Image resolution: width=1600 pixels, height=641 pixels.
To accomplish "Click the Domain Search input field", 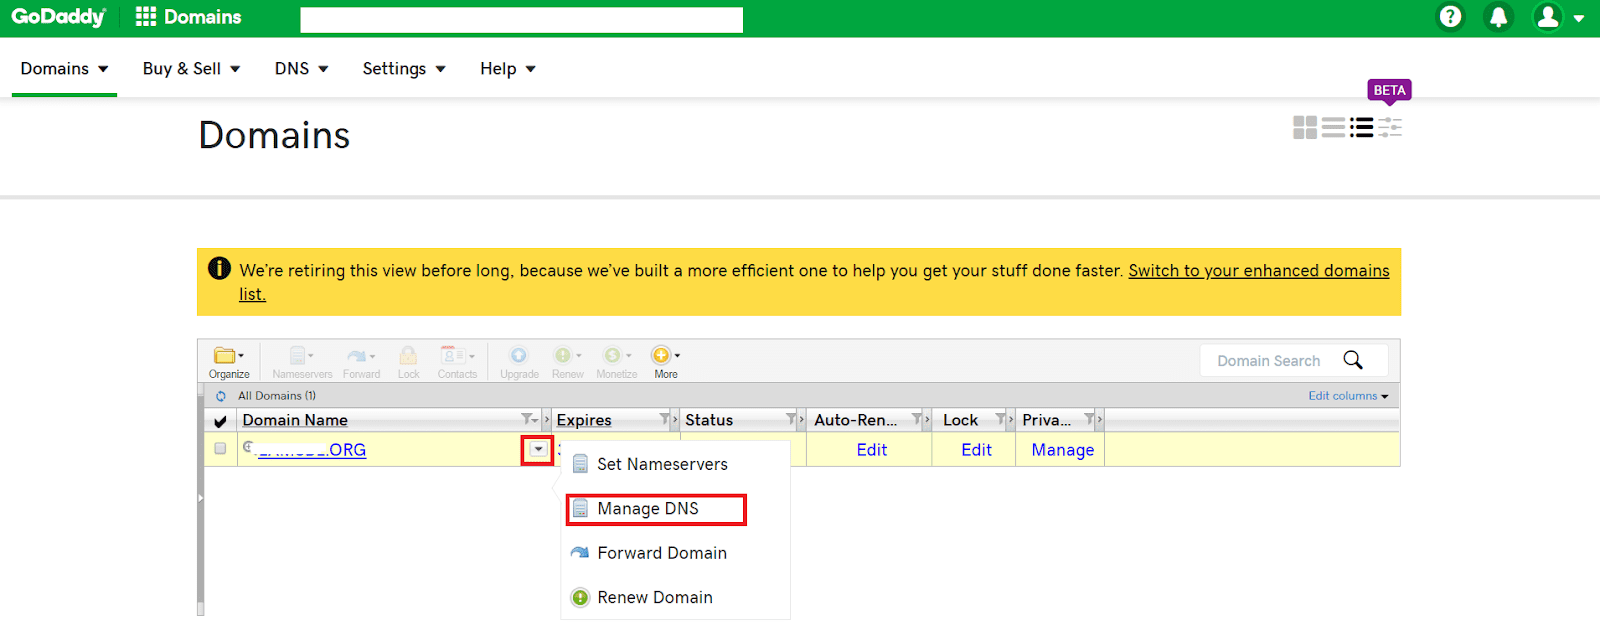I will coord(1270,360).
